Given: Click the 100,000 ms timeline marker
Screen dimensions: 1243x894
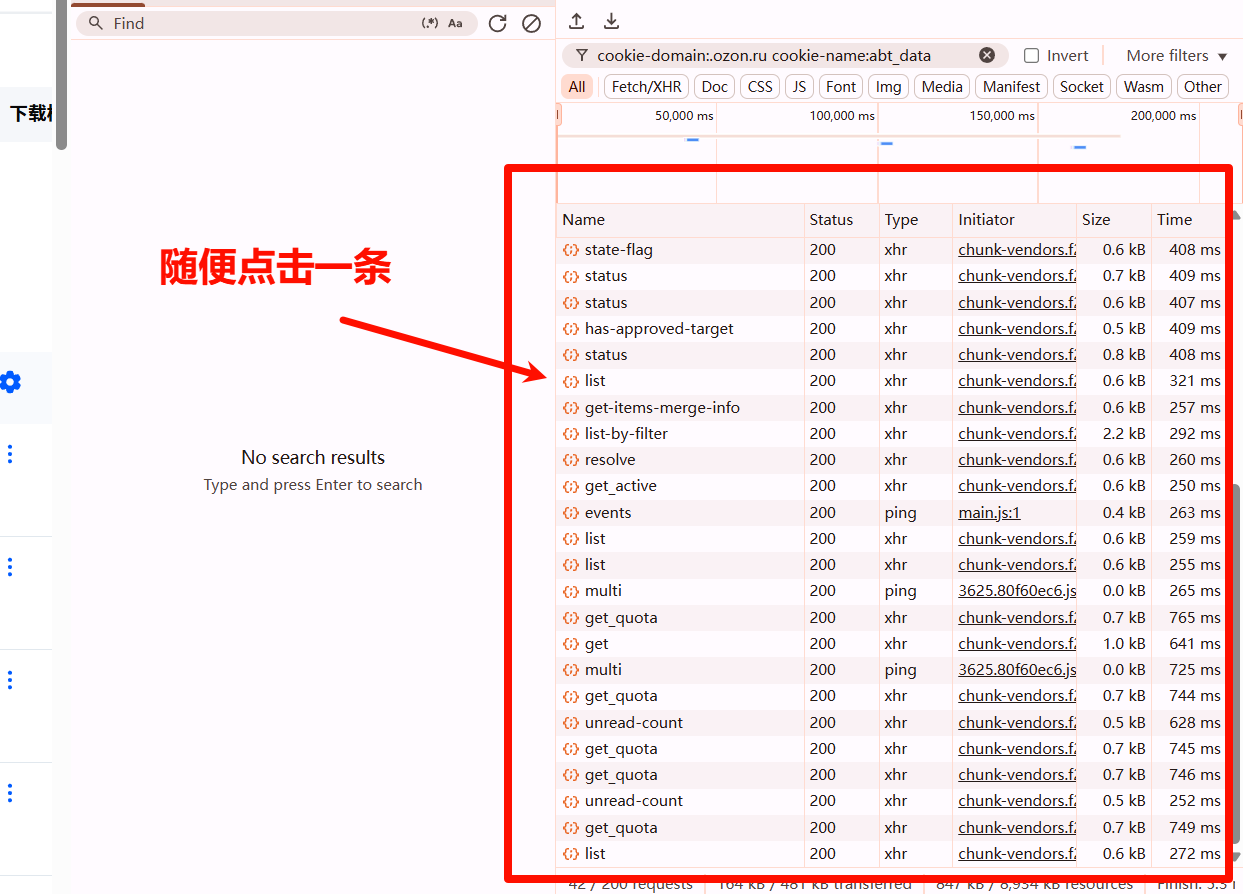Looking at the screenshot, I should (841, 116).
